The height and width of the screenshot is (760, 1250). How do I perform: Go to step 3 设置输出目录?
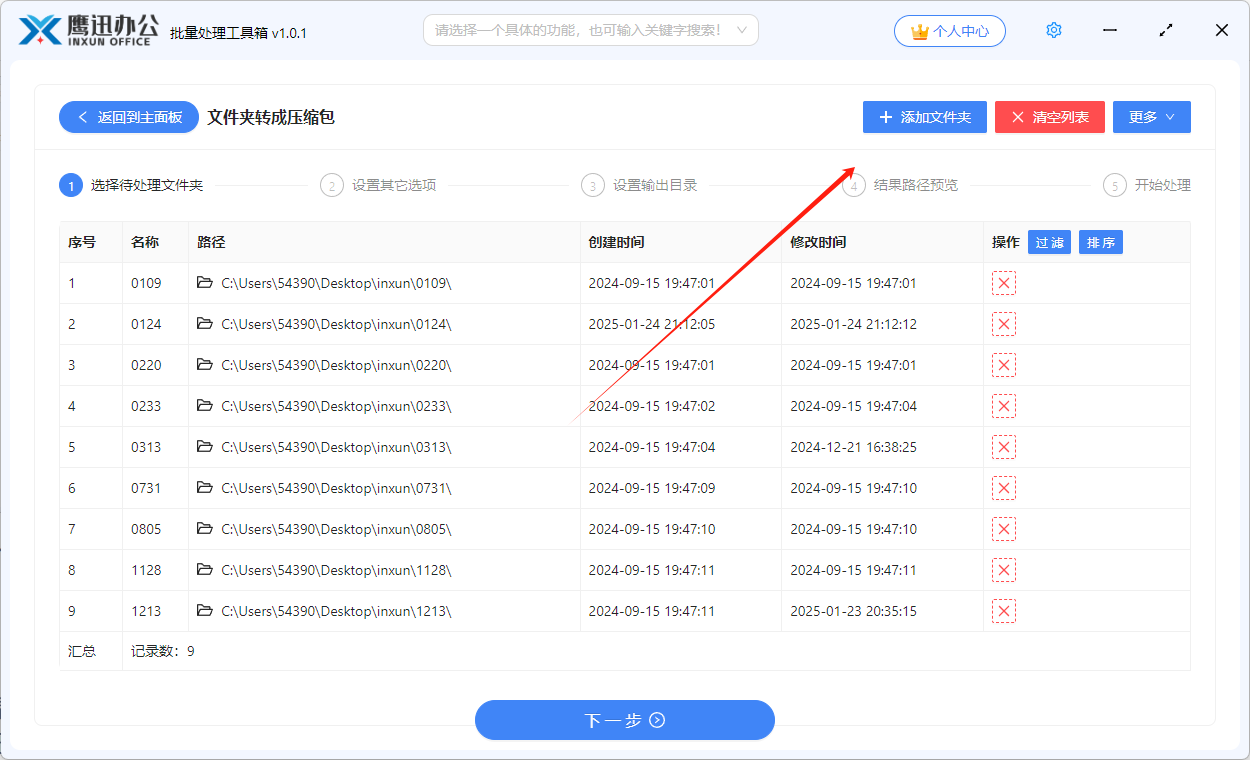coord(639,185)
